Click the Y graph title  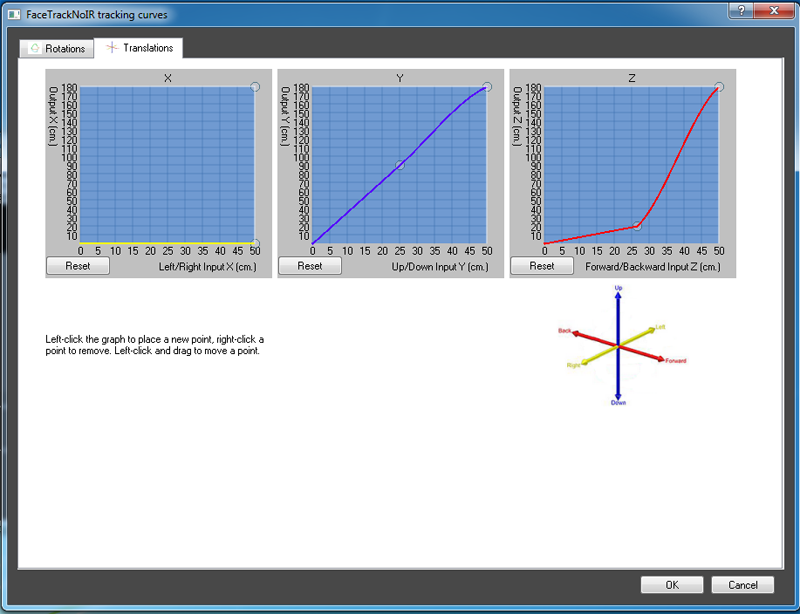click(399, 78)
